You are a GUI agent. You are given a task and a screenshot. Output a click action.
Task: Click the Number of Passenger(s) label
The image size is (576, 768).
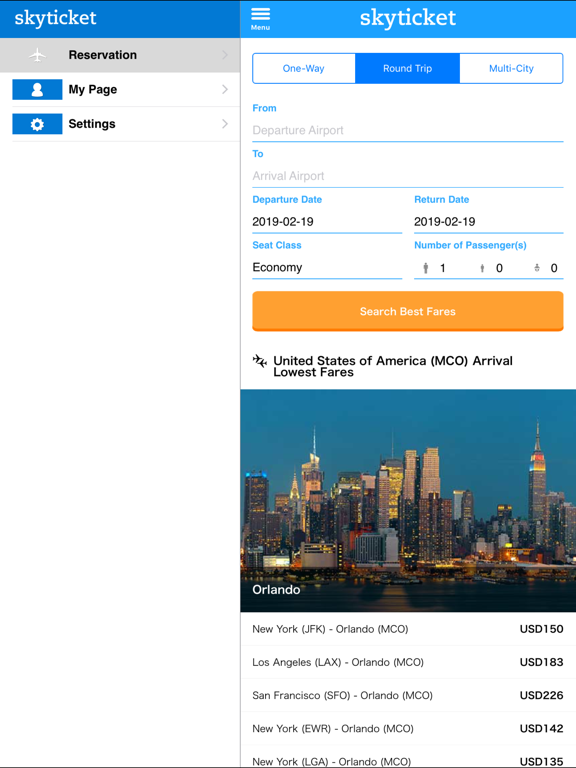click(470, 245)
